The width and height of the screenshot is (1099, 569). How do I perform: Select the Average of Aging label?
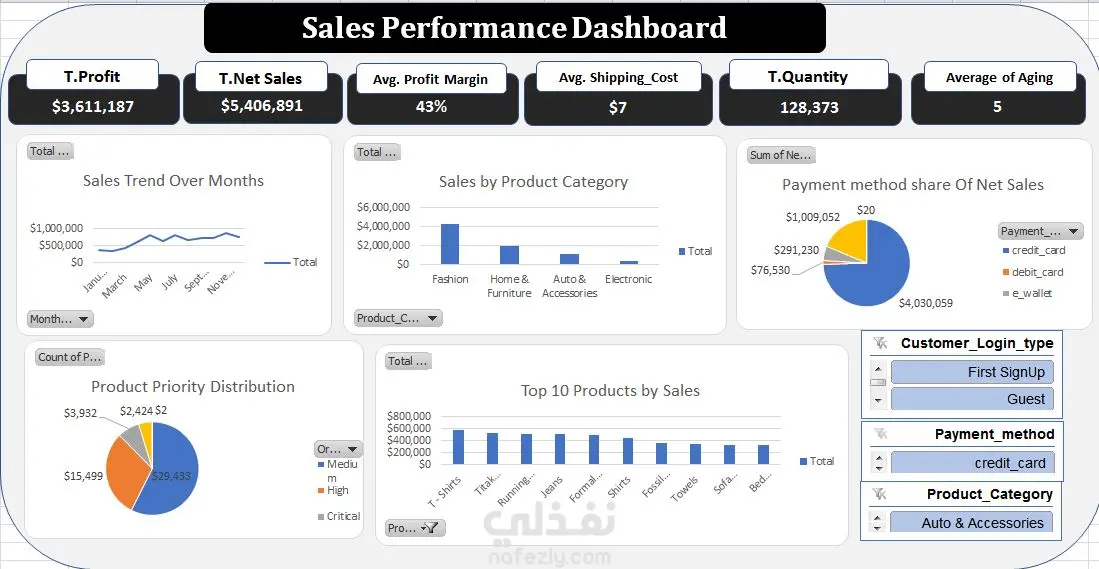point(999,77)
